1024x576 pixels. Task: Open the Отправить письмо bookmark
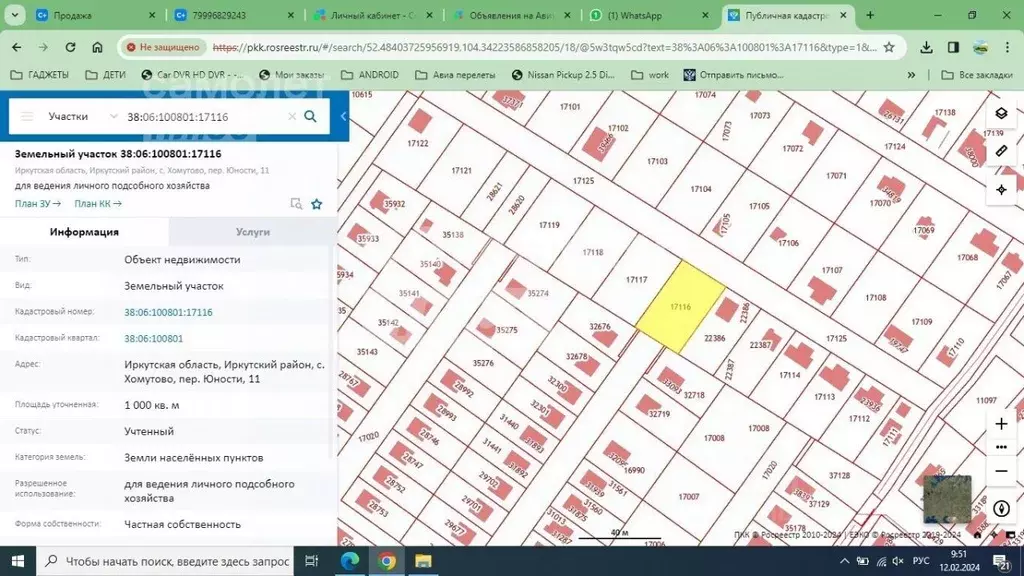733,75
